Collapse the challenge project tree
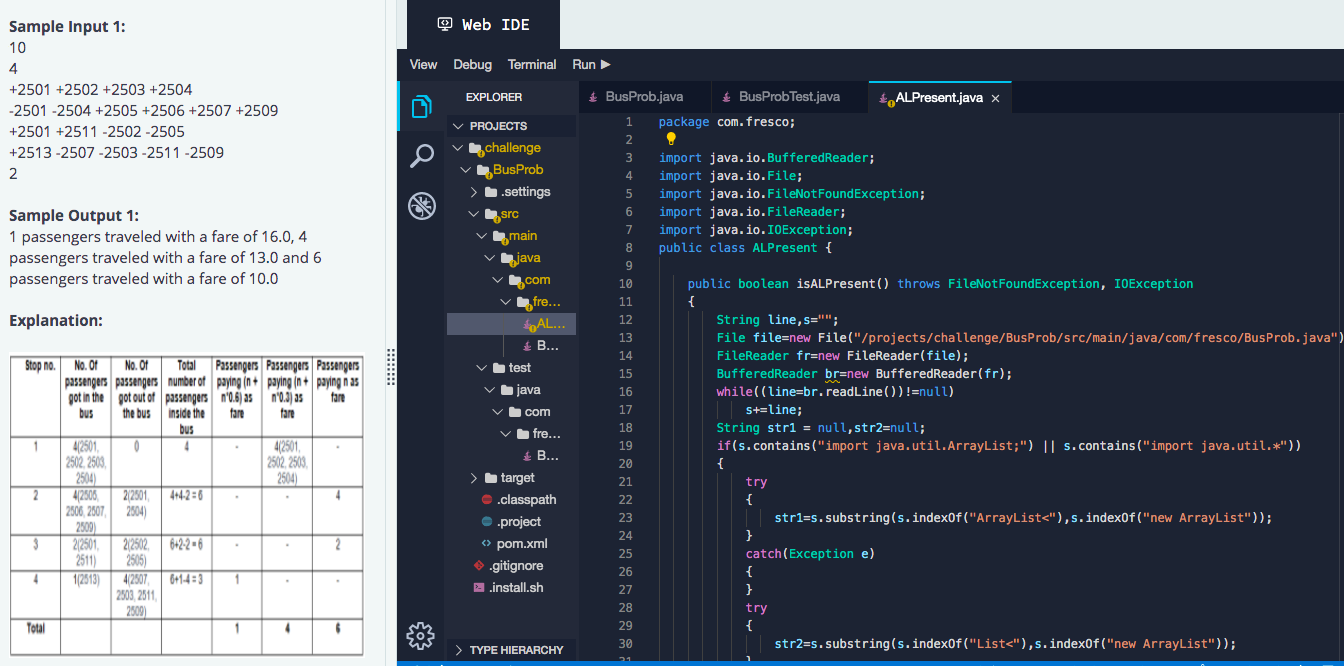 [x=458, y=147]
